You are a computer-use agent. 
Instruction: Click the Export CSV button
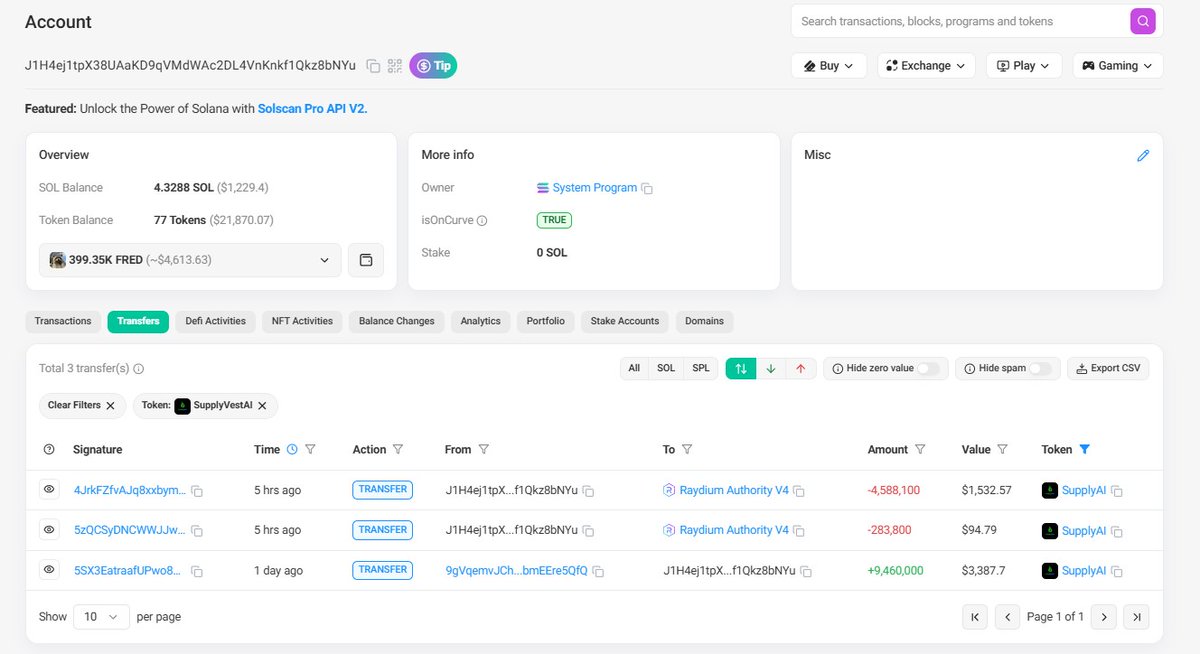tap(1108, 368)
